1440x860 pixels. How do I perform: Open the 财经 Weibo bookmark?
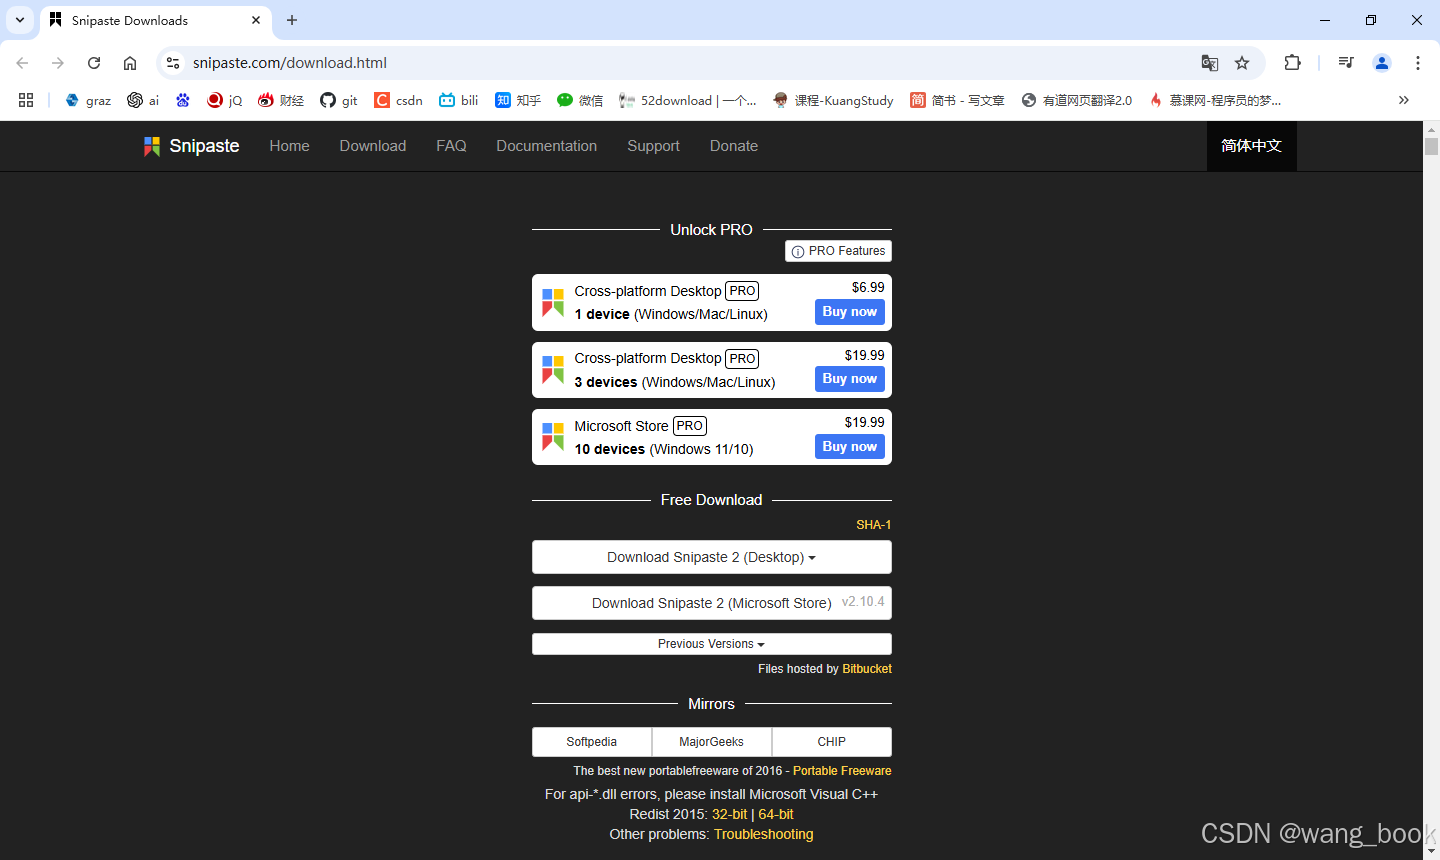tap(281, 100)
